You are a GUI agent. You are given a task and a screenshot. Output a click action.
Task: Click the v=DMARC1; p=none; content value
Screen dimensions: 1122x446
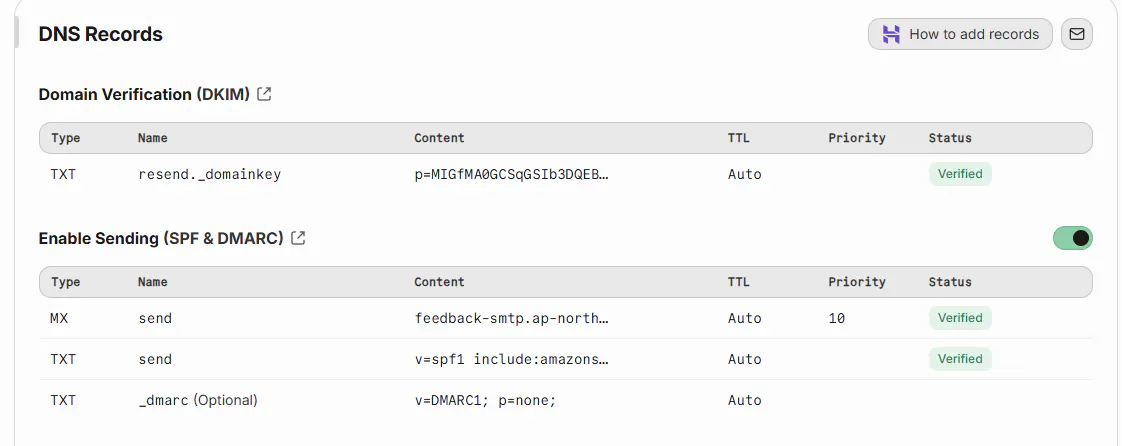point(485,400)
